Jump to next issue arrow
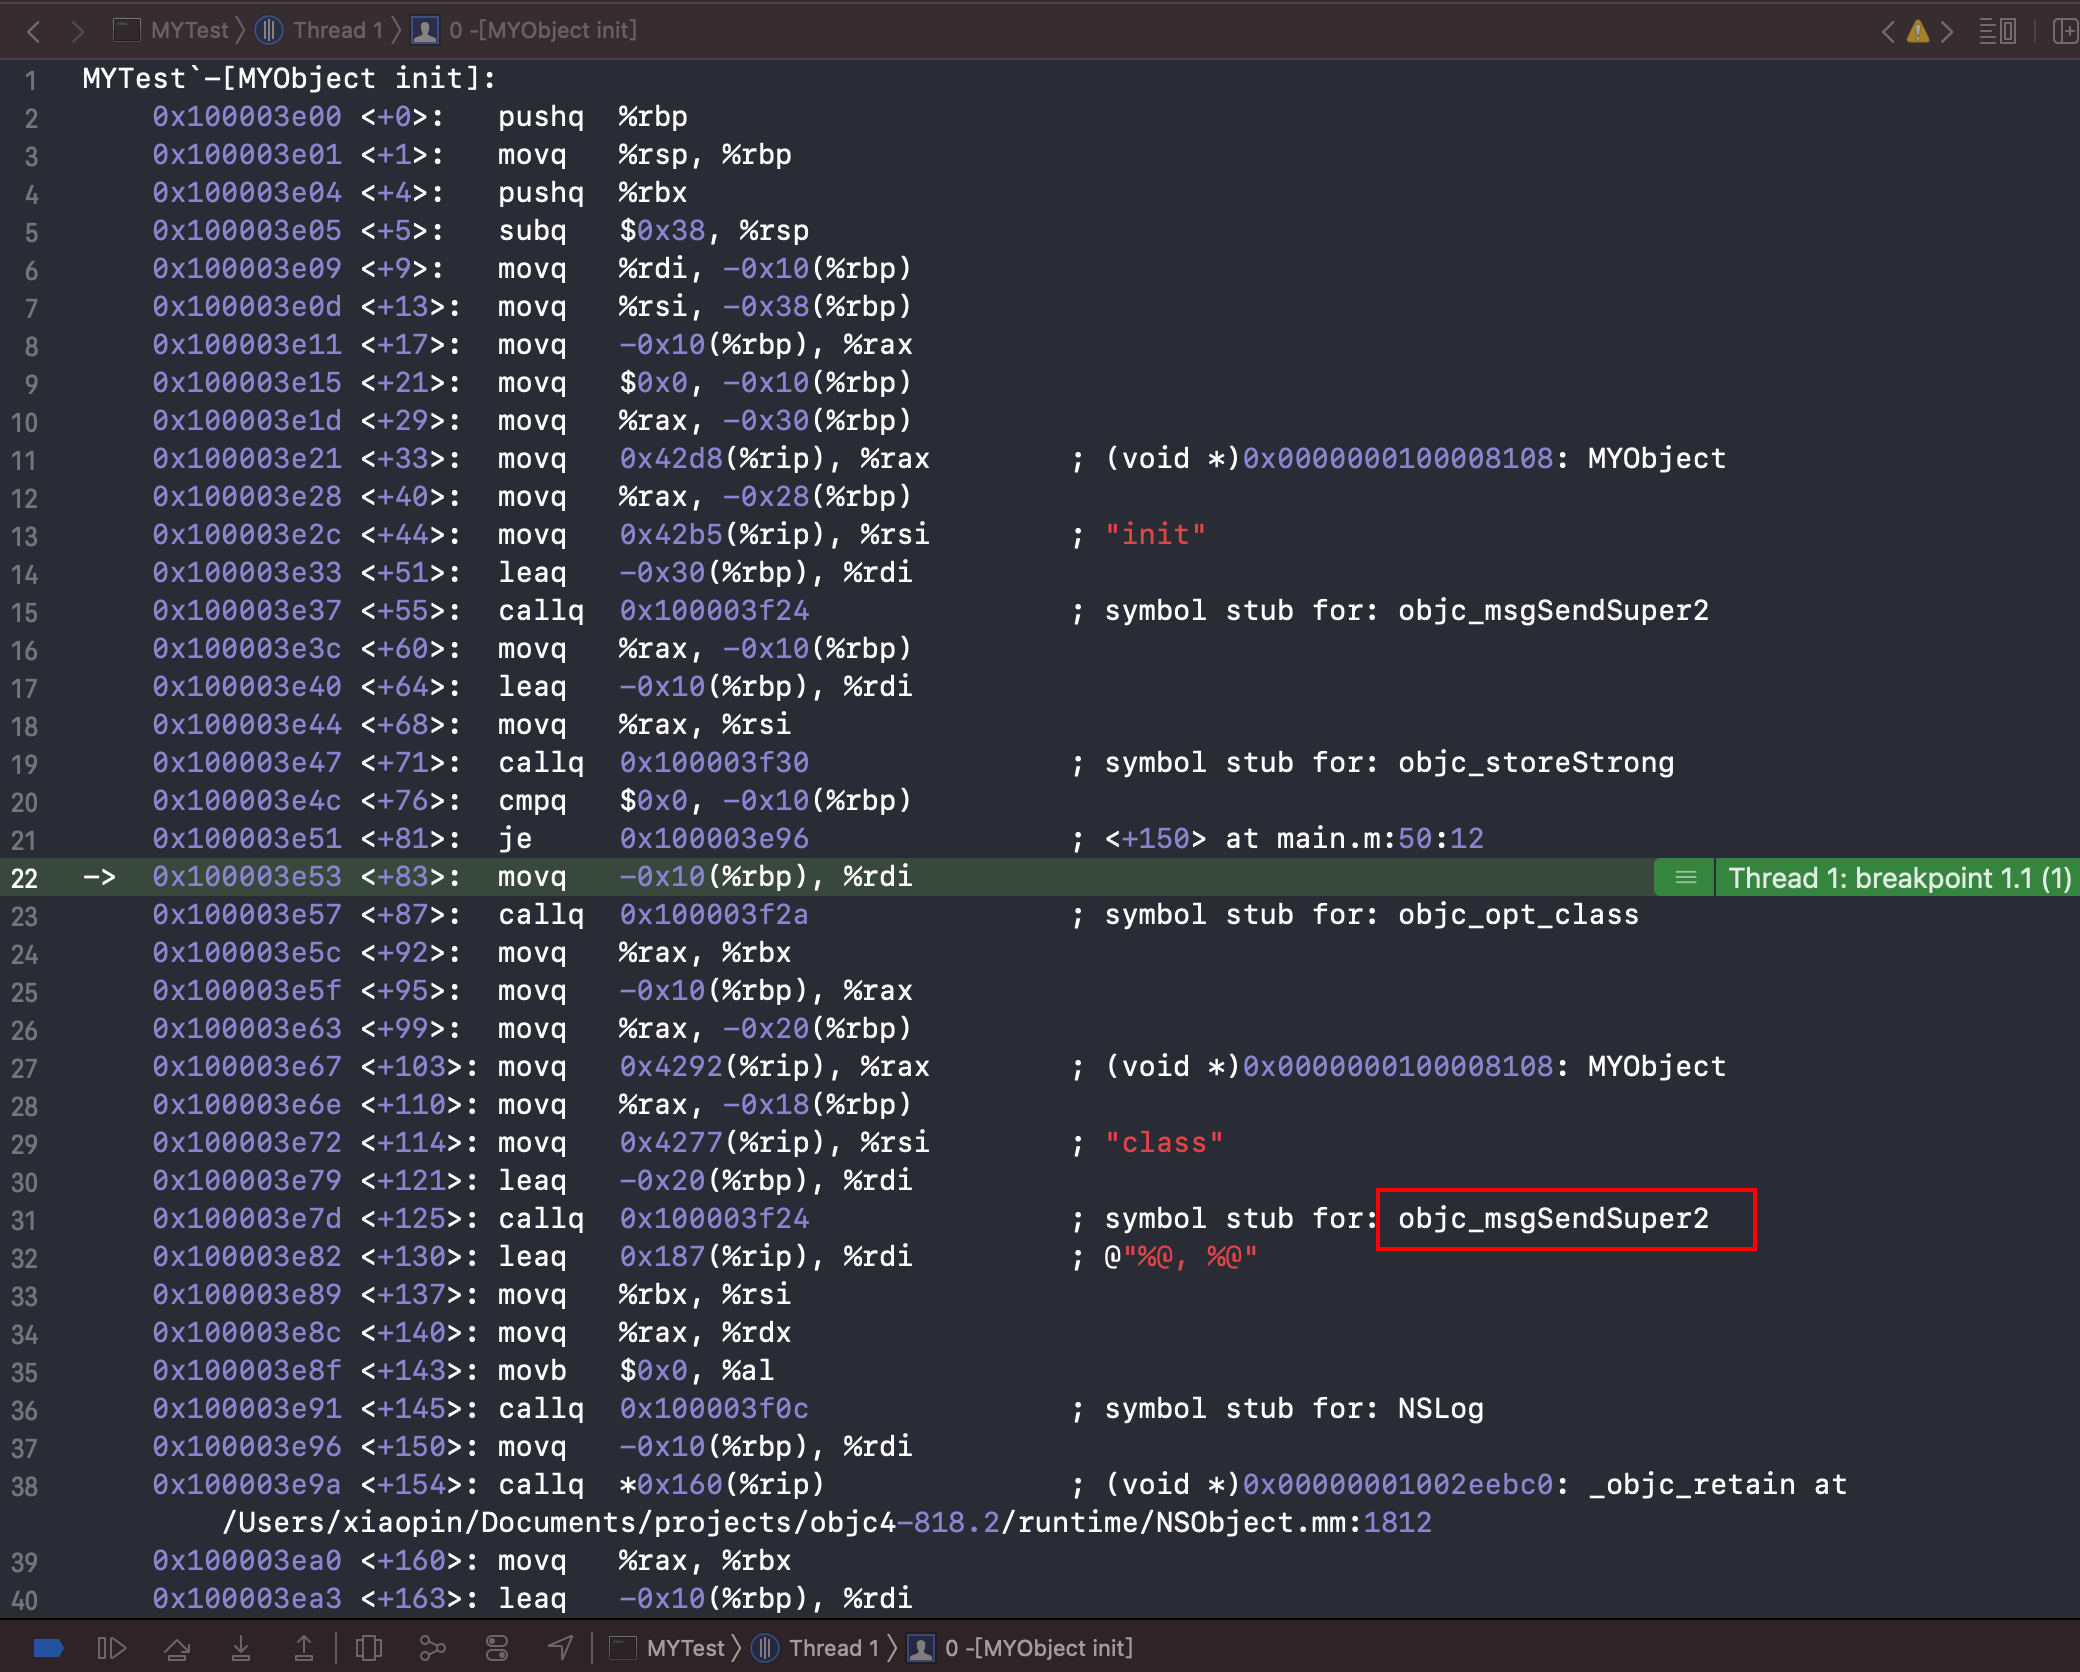The width and height of the screenshot is (2080, 1672). [1947, 31]
